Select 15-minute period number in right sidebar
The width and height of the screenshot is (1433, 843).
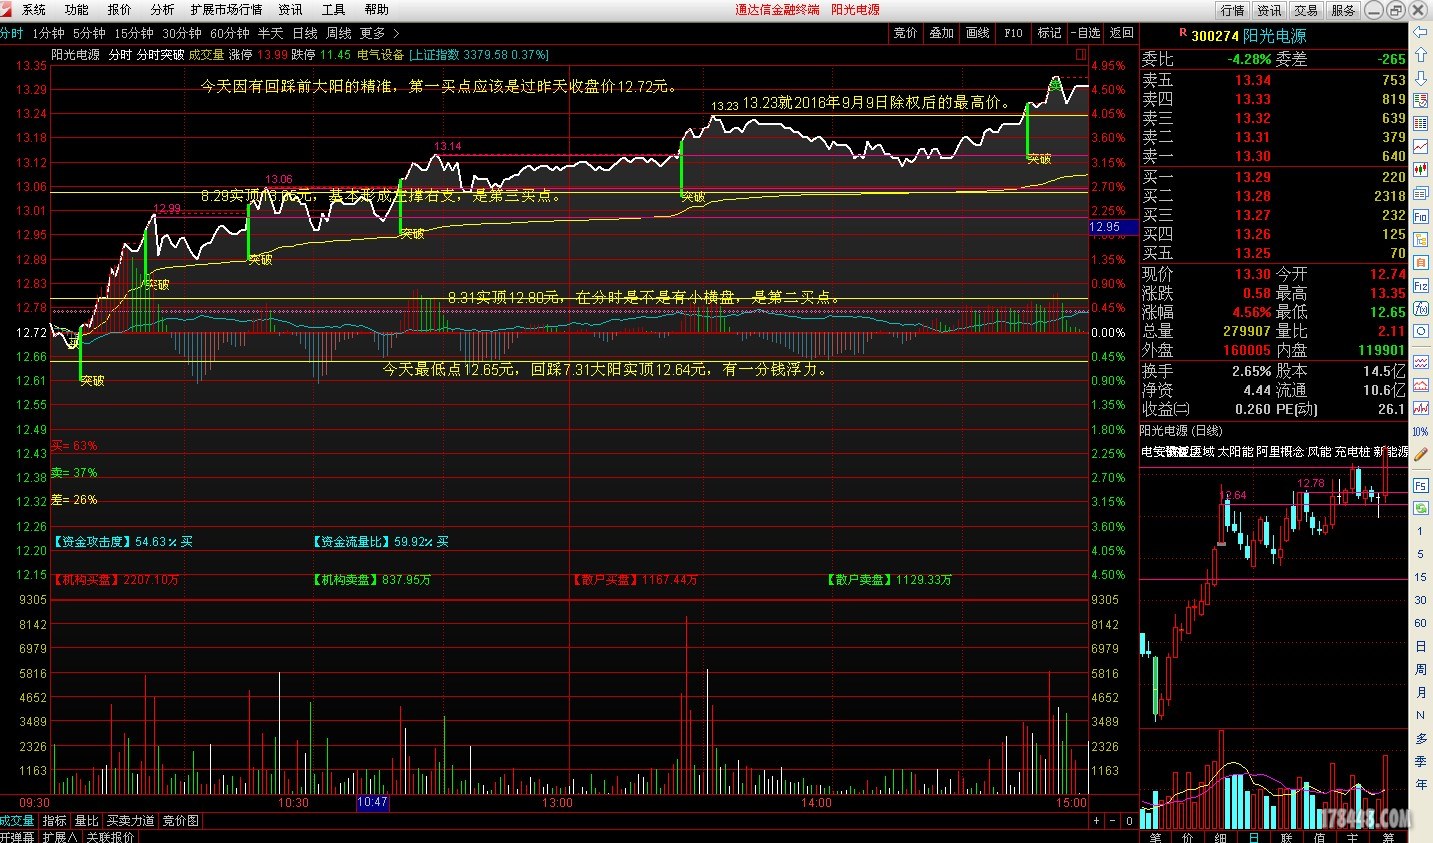click(1420, 577)
